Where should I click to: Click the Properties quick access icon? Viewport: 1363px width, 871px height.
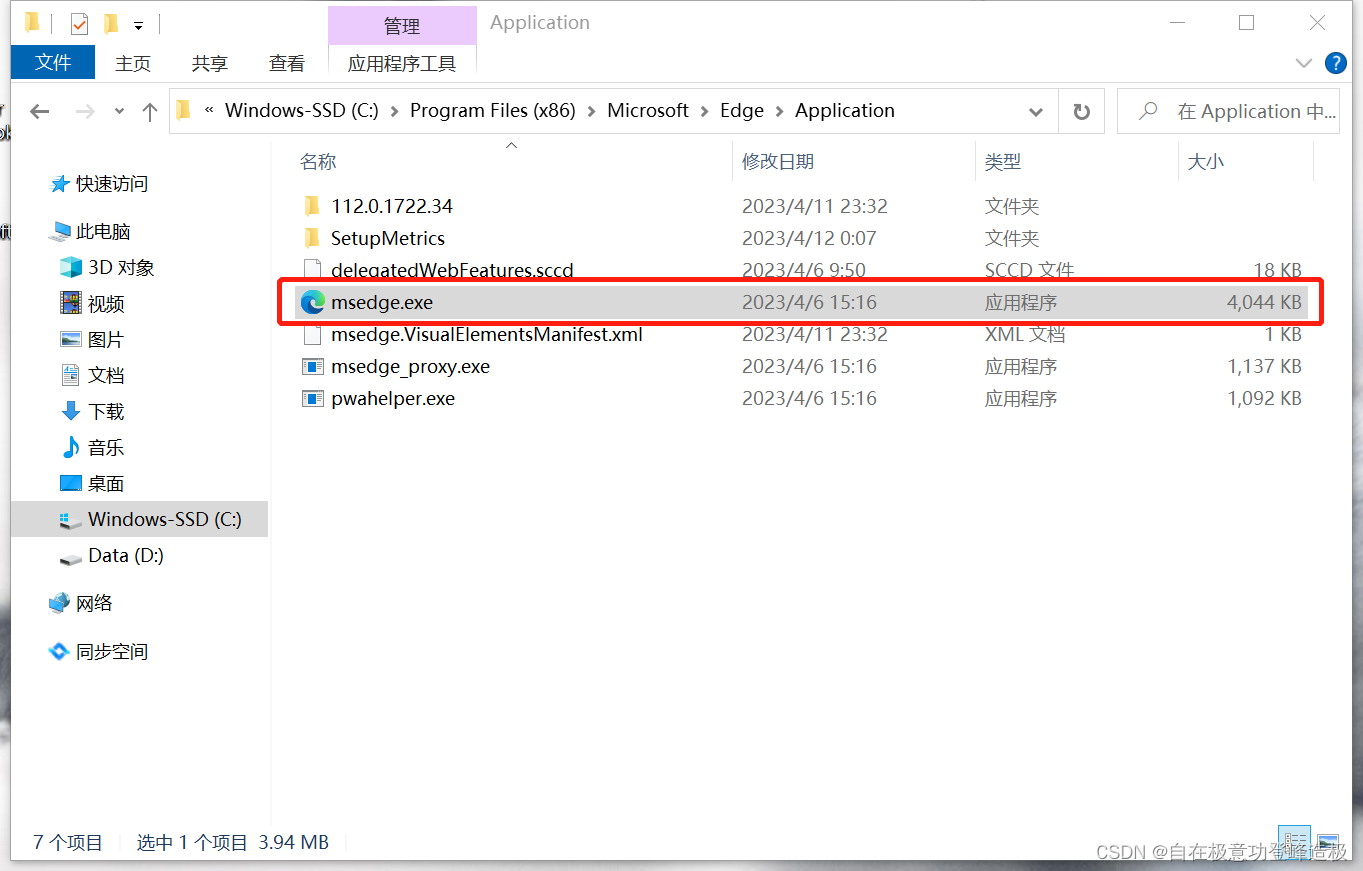[79, 23]
